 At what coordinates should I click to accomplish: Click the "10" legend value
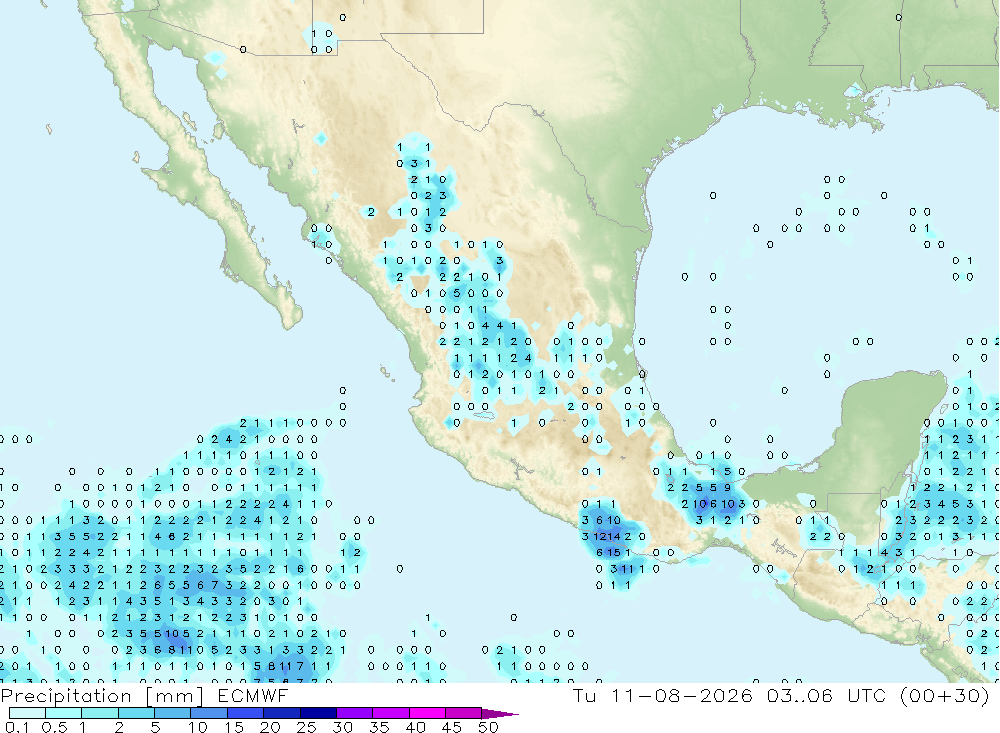(x=198, y=727)
